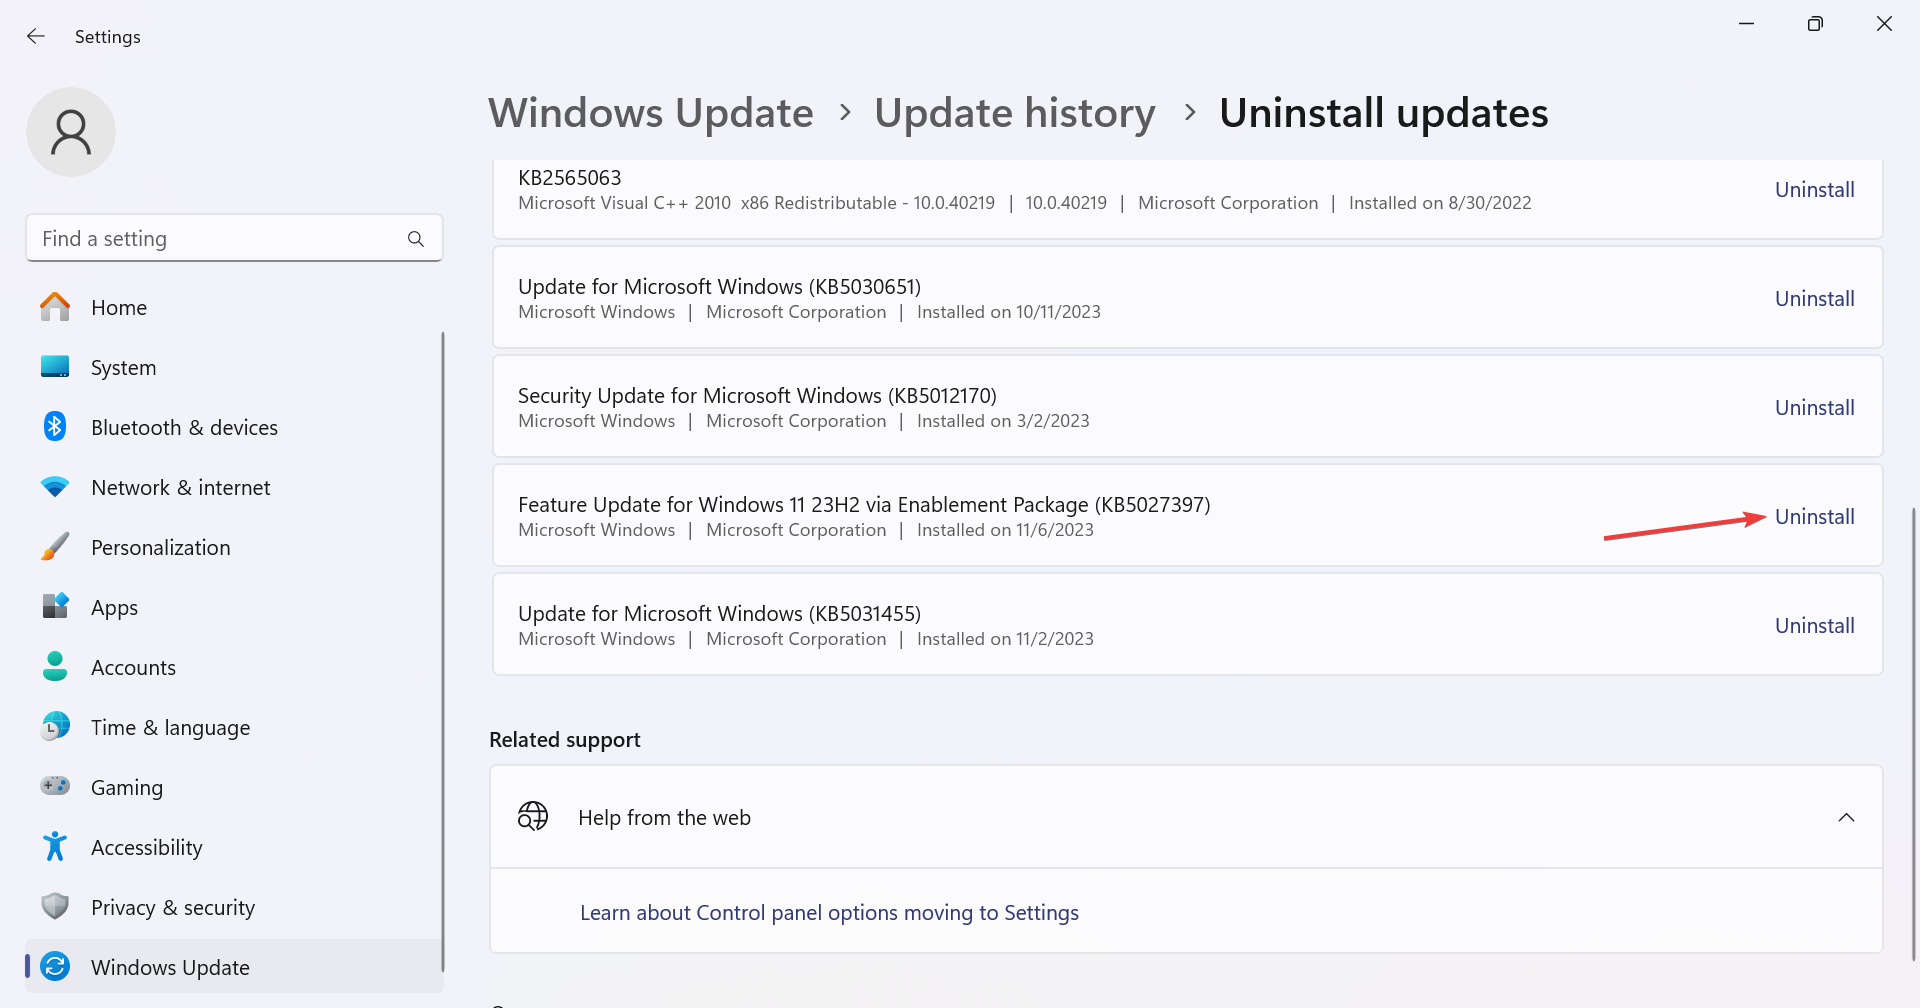The width and height of the screenshot is (1920, 1008).
Task: Select Update for Microsoft Windows (KB5030651) title
Action: [x=719, y=287]
